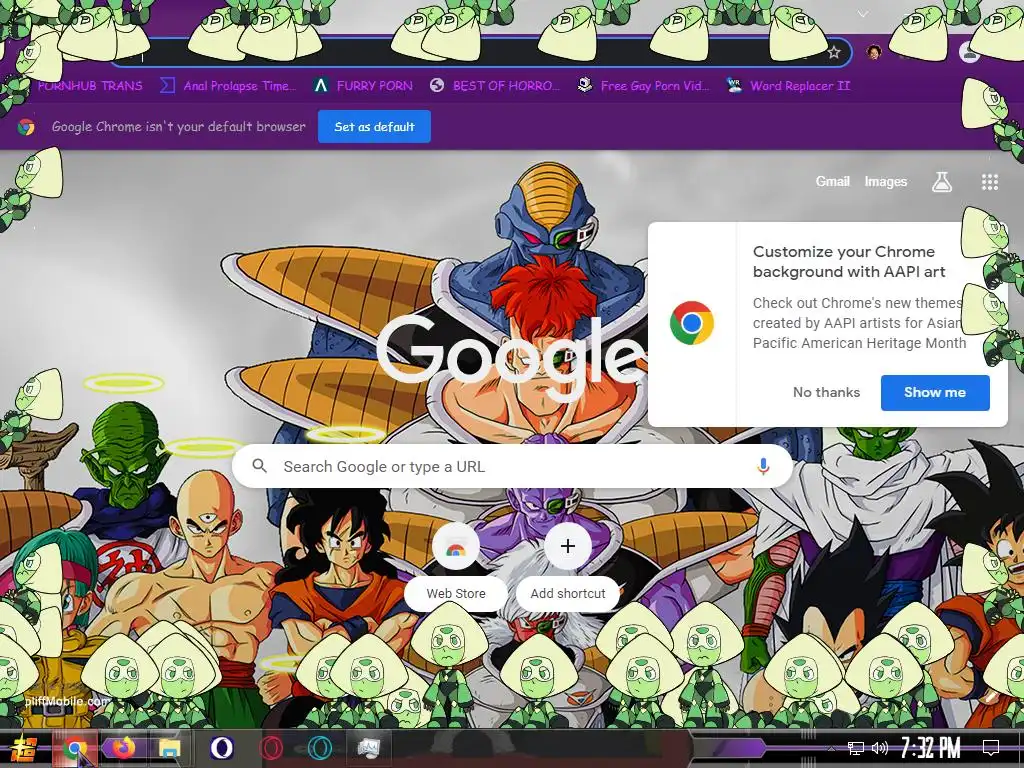Open the network status tray icon
This screenshot has height=768, width=1024.
855,748
